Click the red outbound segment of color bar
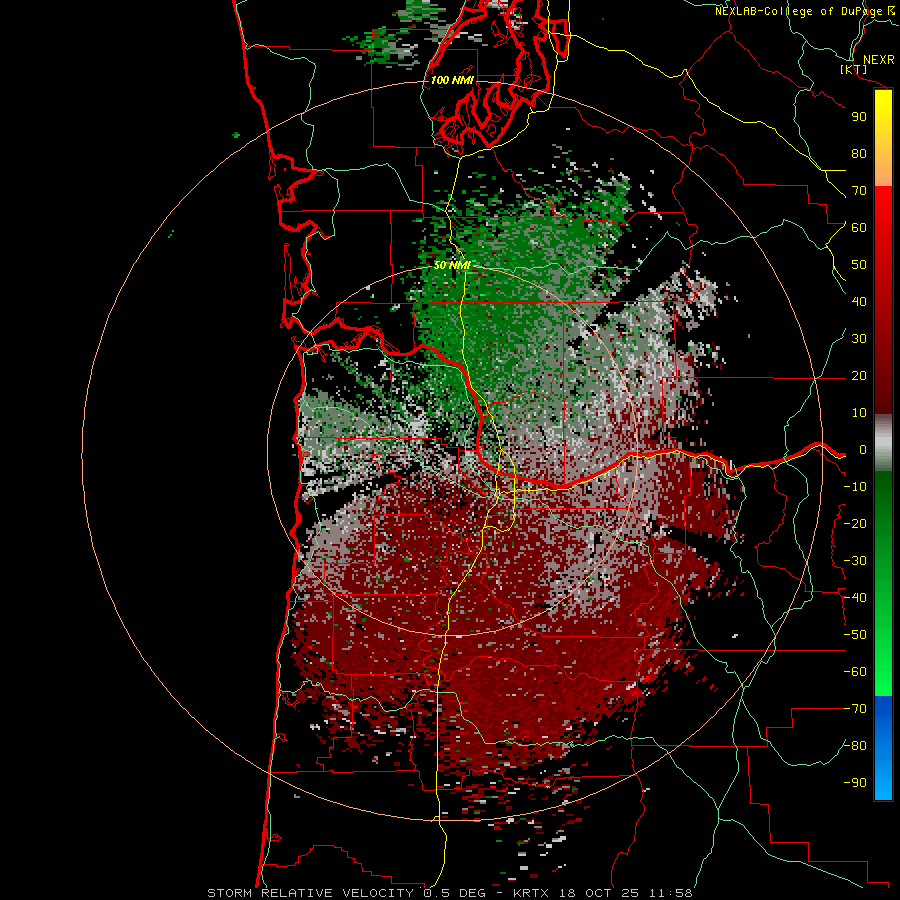Viewport: 900px width, 900px height. coord(883,300)
